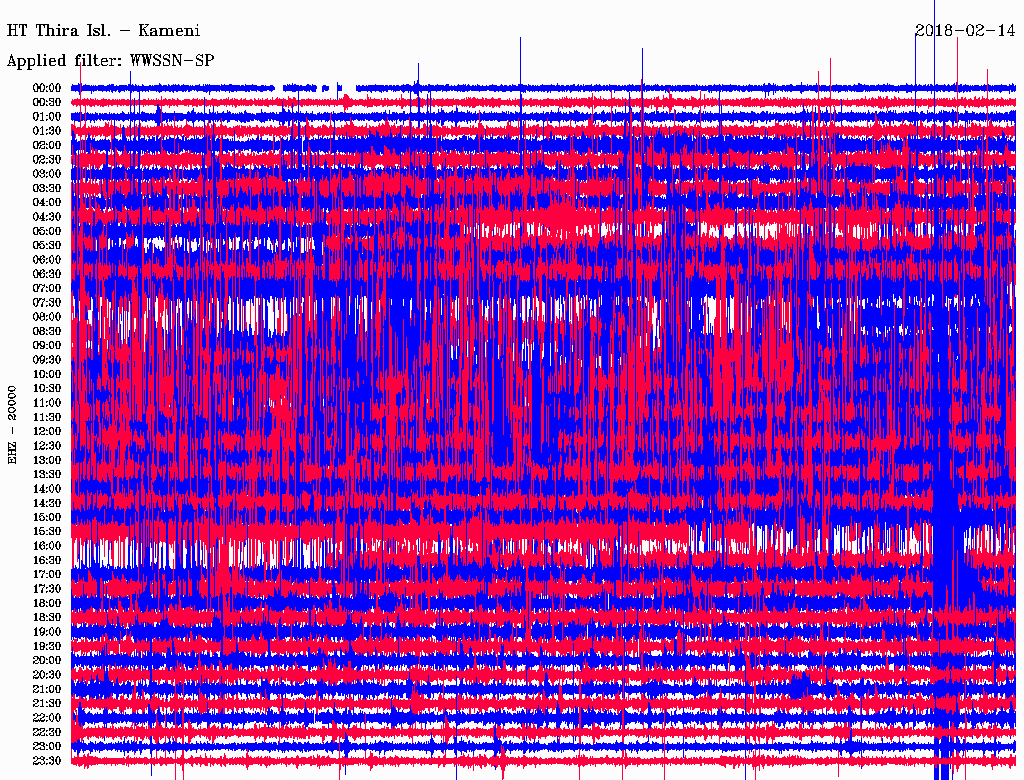
Task: Click the 02:30 time label
Action: coord(47,159)
